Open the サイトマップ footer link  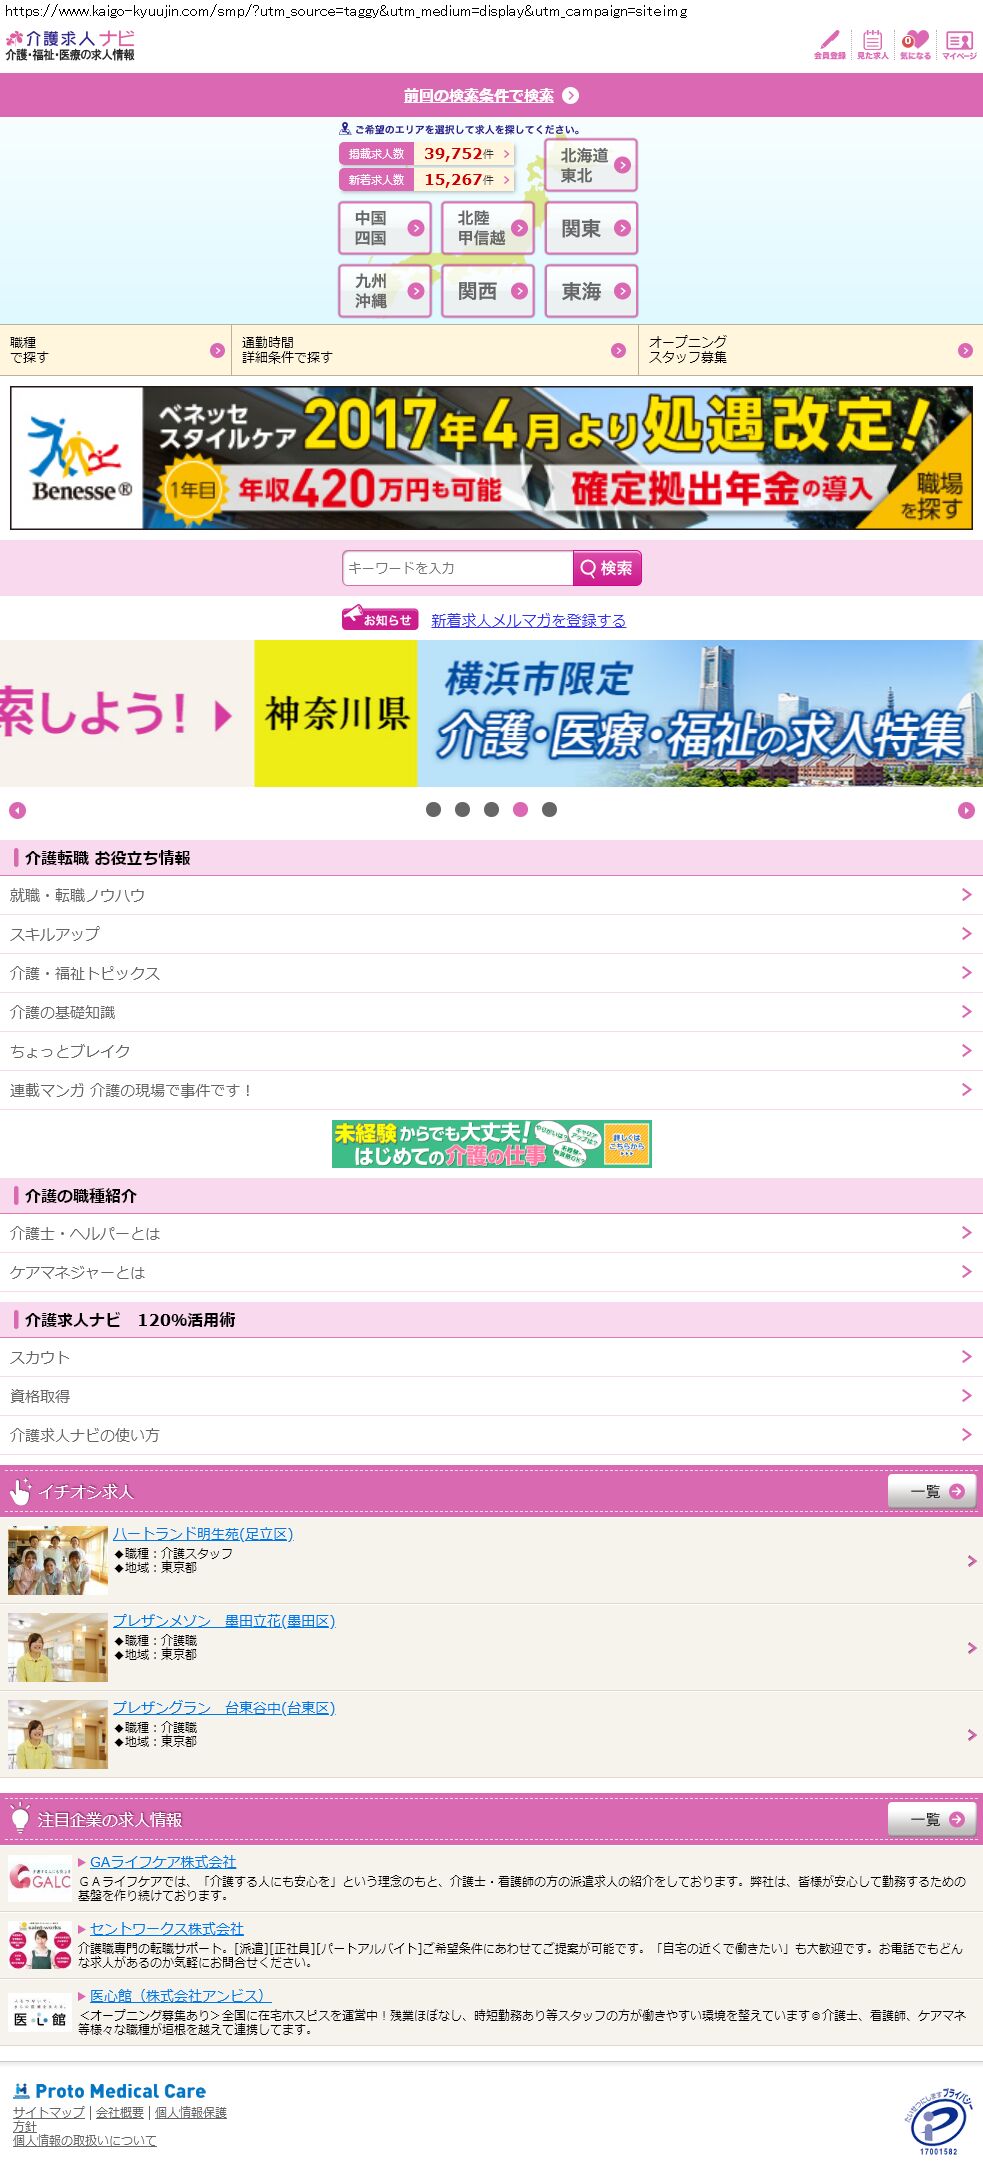(49, 2112)
